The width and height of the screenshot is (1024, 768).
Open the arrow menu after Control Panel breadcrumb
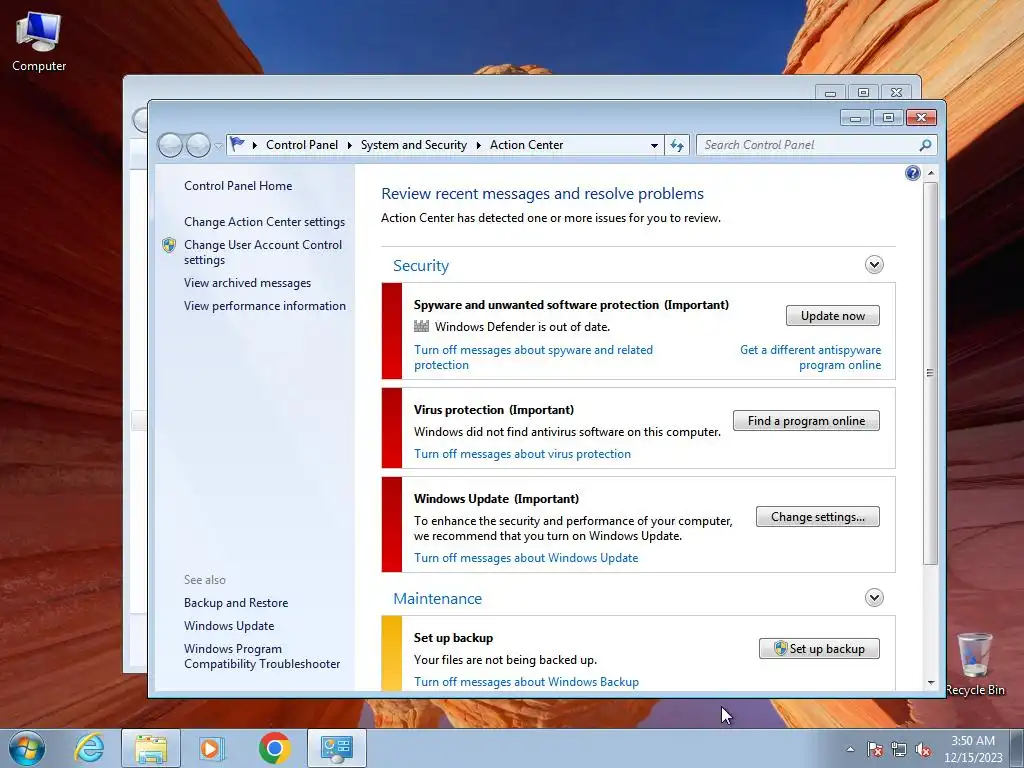click(349, 145)
